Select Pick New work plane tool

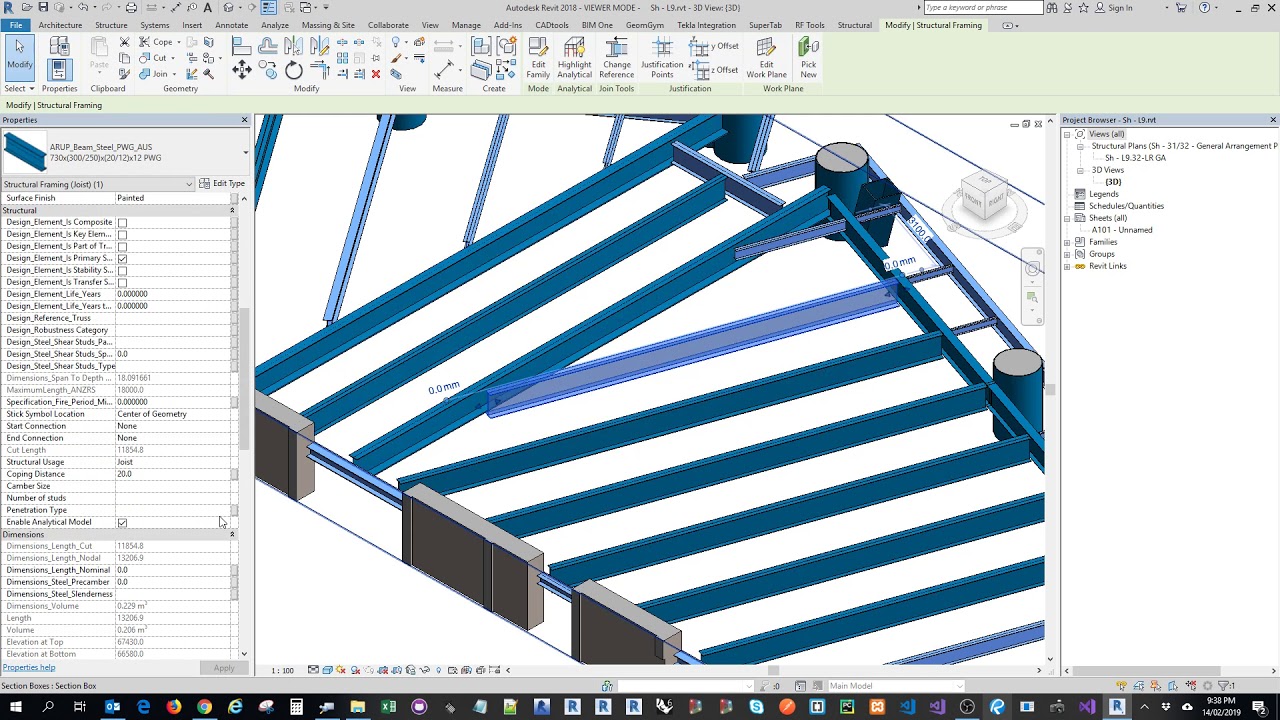[808, 58]
